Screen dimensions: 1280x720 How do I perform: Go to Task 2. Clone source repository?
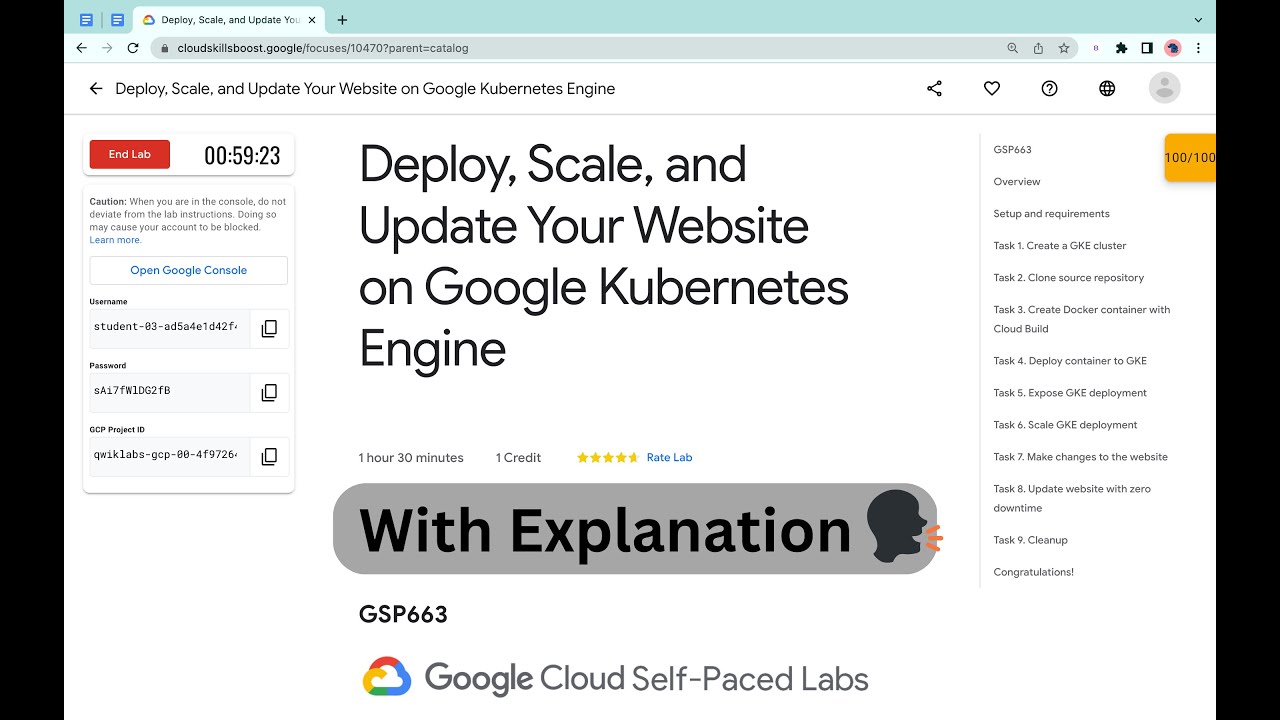1069,278
